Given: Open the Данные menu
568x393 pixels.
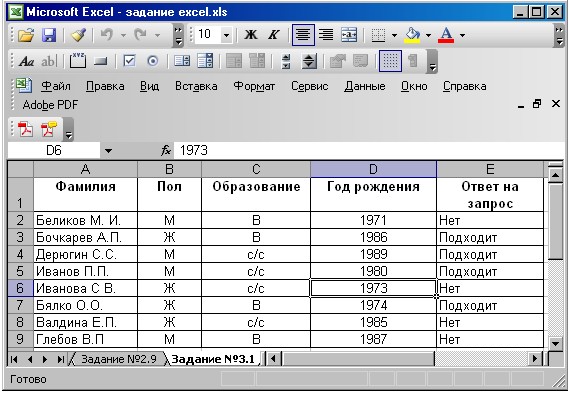Looking at the screenshot, I should [x=364, y=86].
